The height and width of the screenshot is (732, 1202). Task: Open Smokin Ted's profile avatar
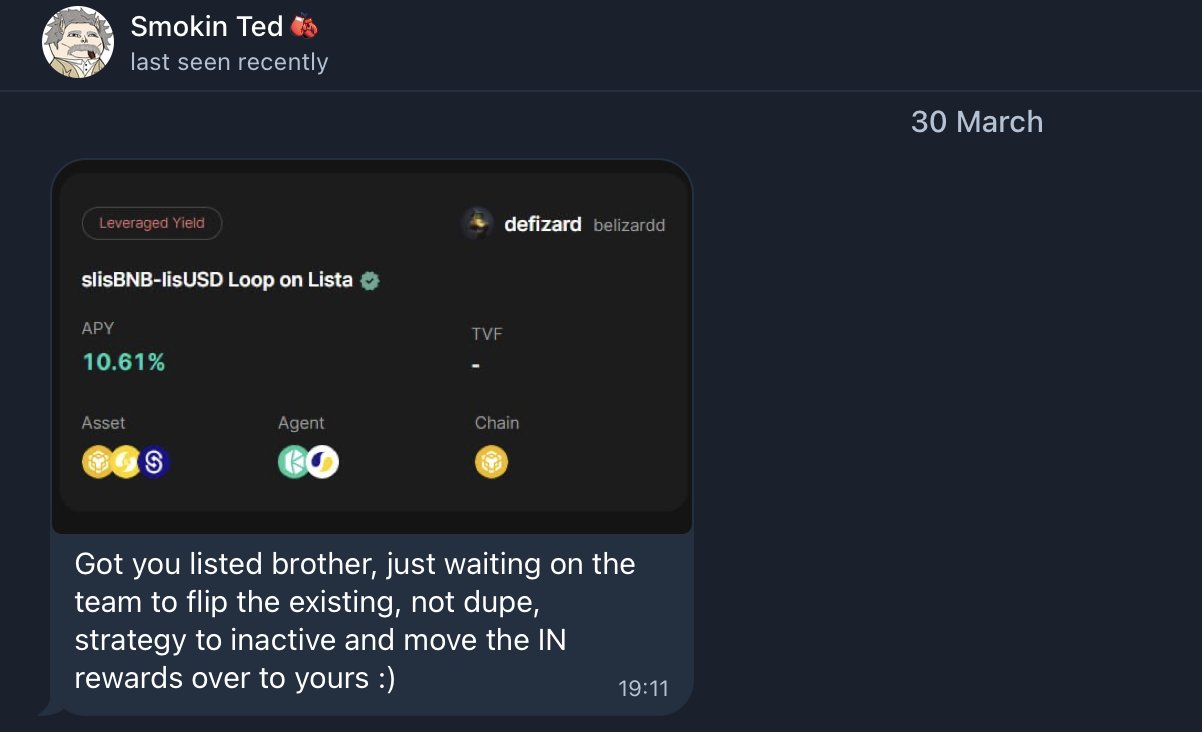click(77, 42)
